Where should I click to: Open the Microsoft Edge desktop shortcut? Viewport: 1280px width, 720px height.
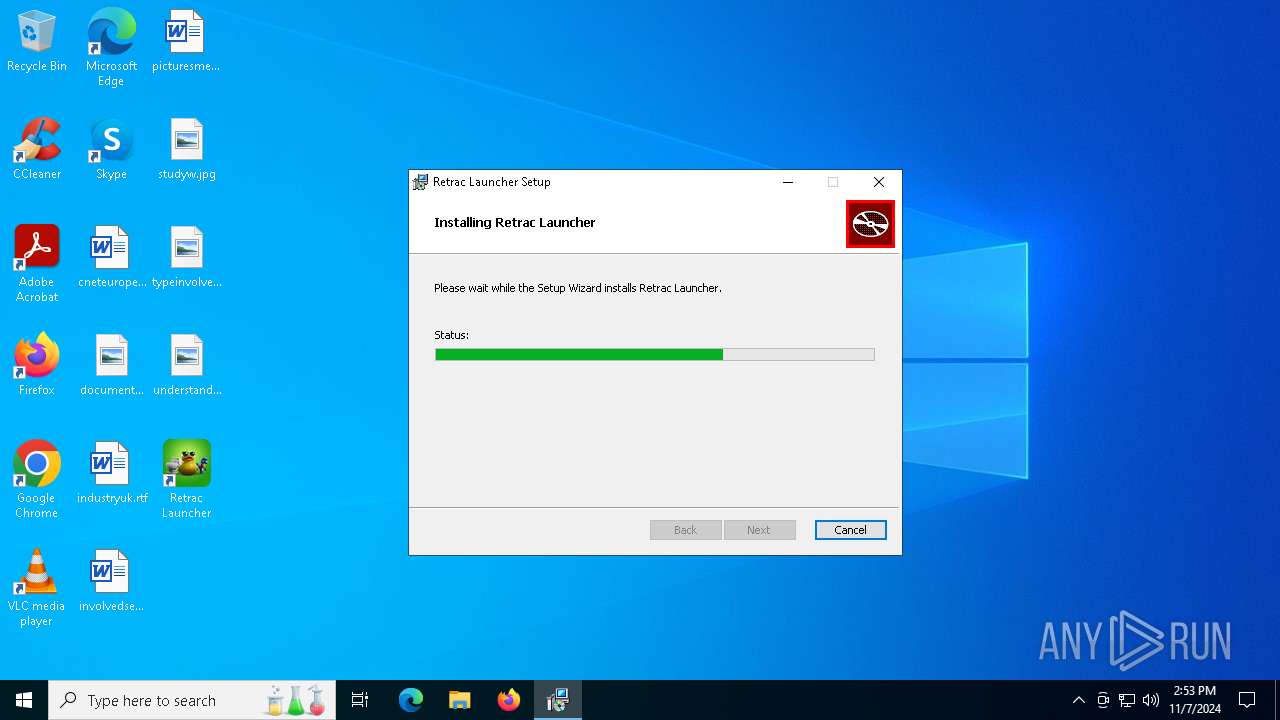pyautogui.click(x=111, y=48)
